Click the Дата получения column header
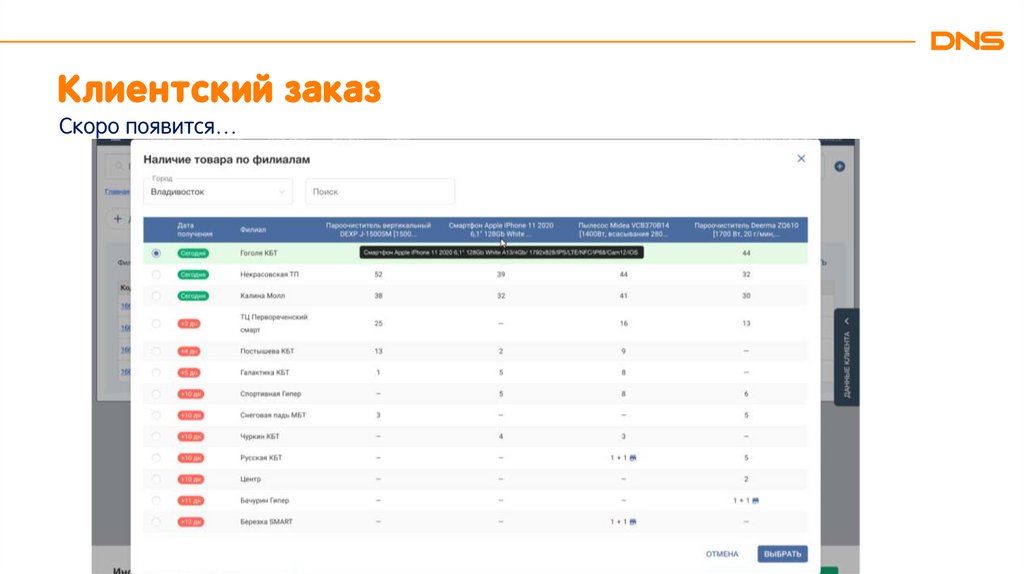The width and height of the screenshot is (1024, 574). 192,229
